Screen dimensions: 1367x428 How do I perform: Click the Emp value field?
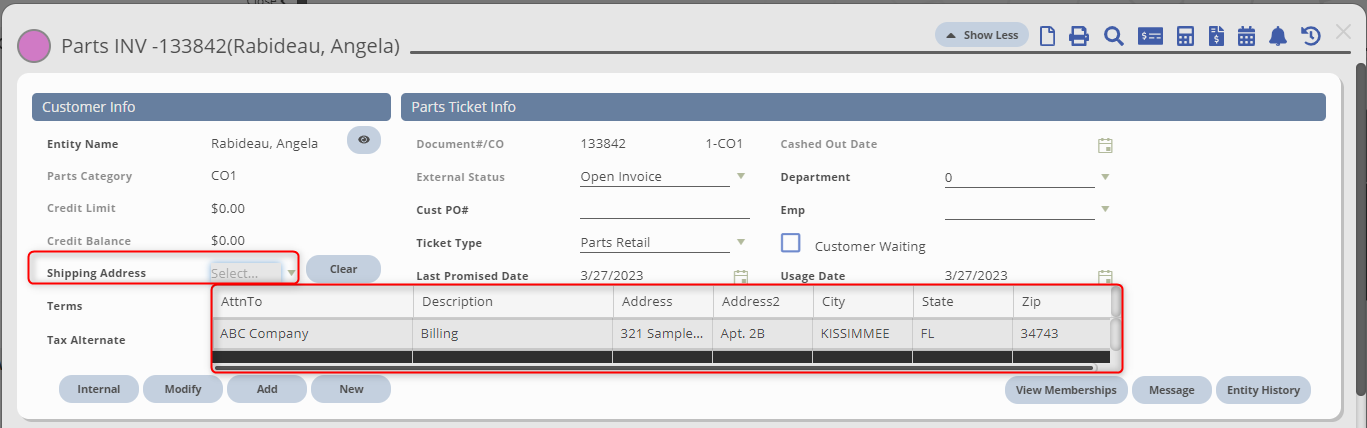pos(1020,210)
